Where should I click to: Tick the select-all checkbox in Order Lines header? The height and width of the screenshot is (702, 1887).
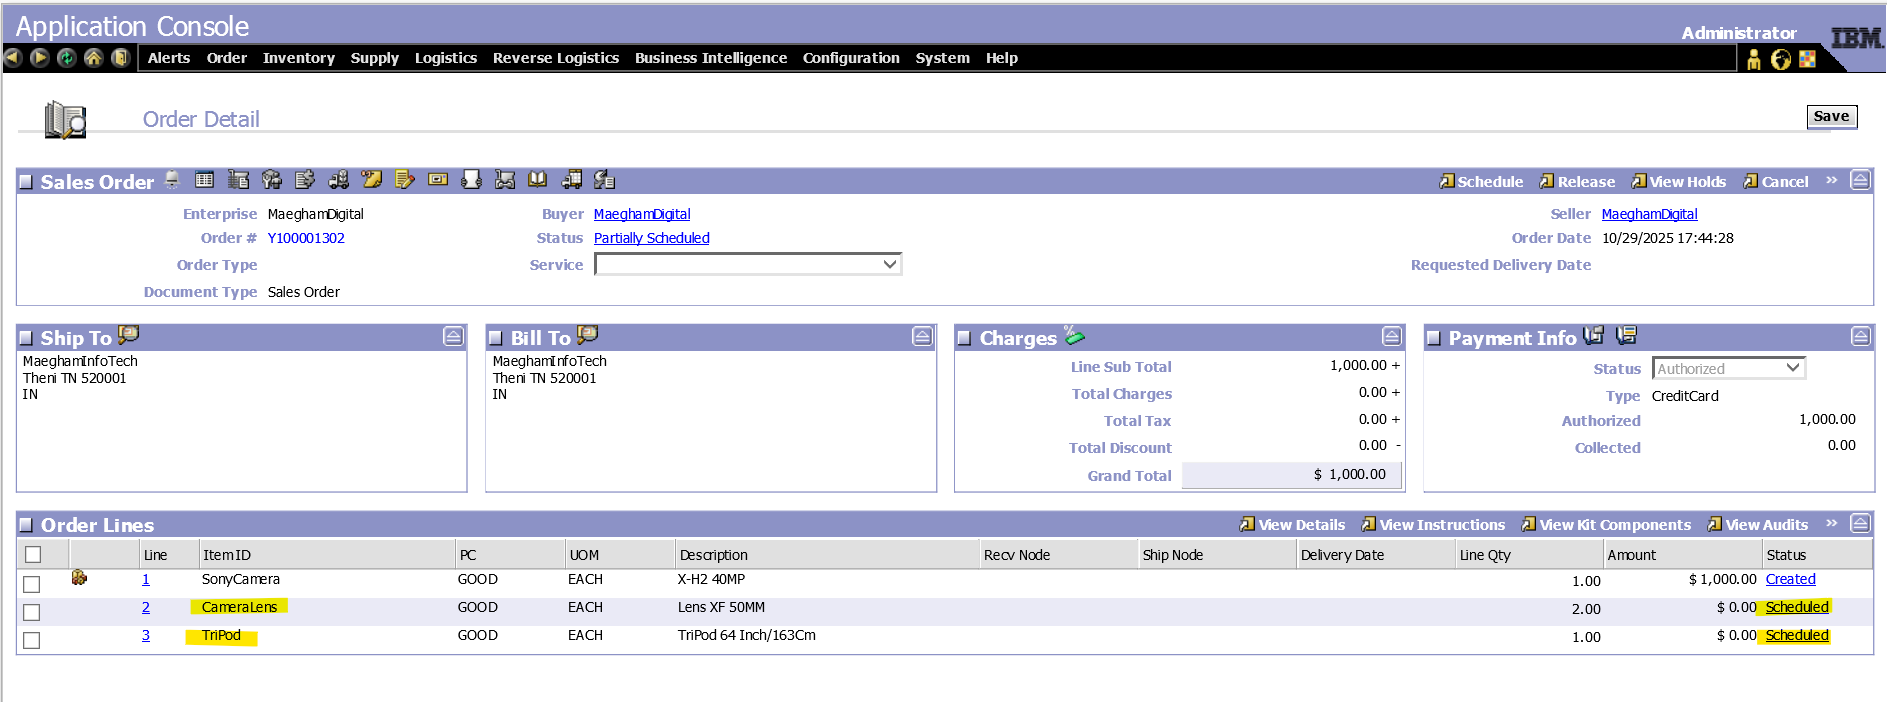33,554
